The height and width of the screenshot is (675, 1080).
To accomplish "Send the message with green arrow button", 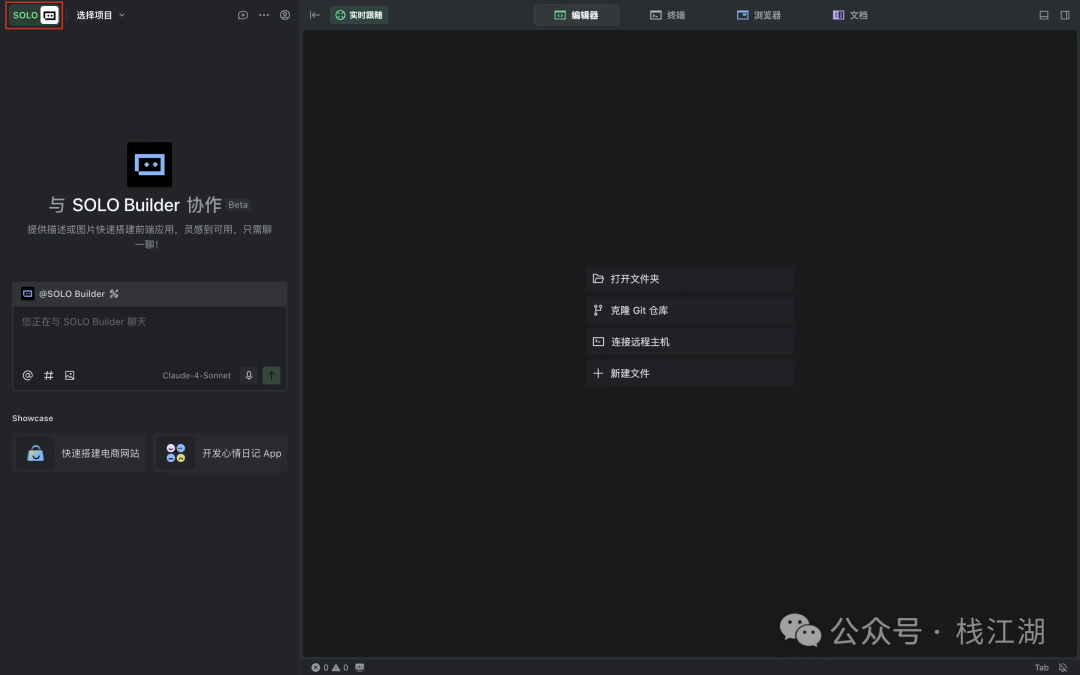I will [271, 375].
